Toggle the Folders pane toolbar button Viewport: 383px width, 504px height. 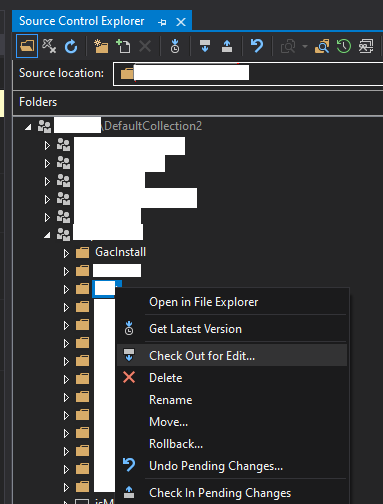click(x=27, y=46)
